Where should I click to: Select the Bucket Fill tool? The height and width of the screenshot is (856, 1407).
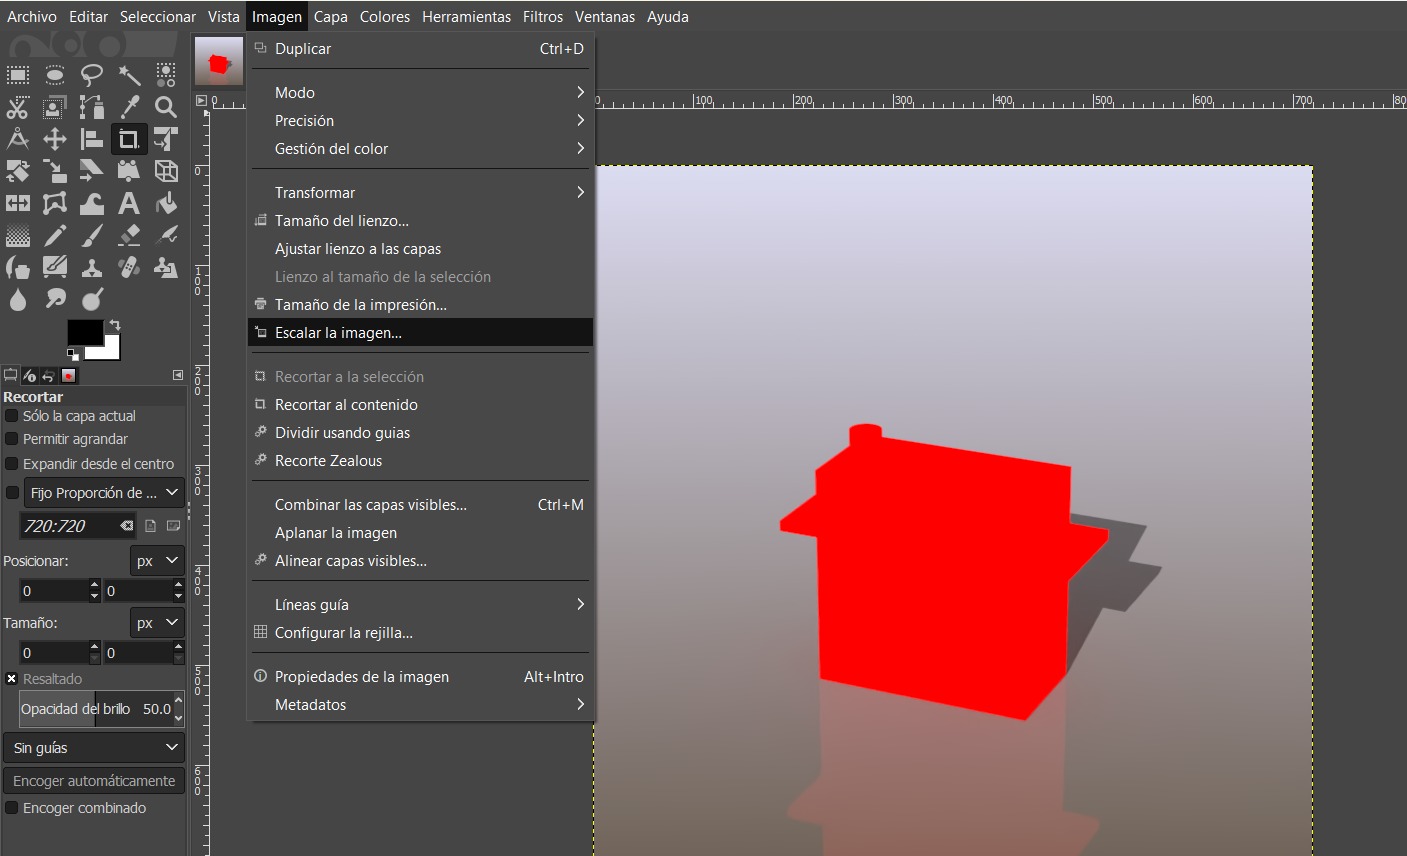[166, 203]
